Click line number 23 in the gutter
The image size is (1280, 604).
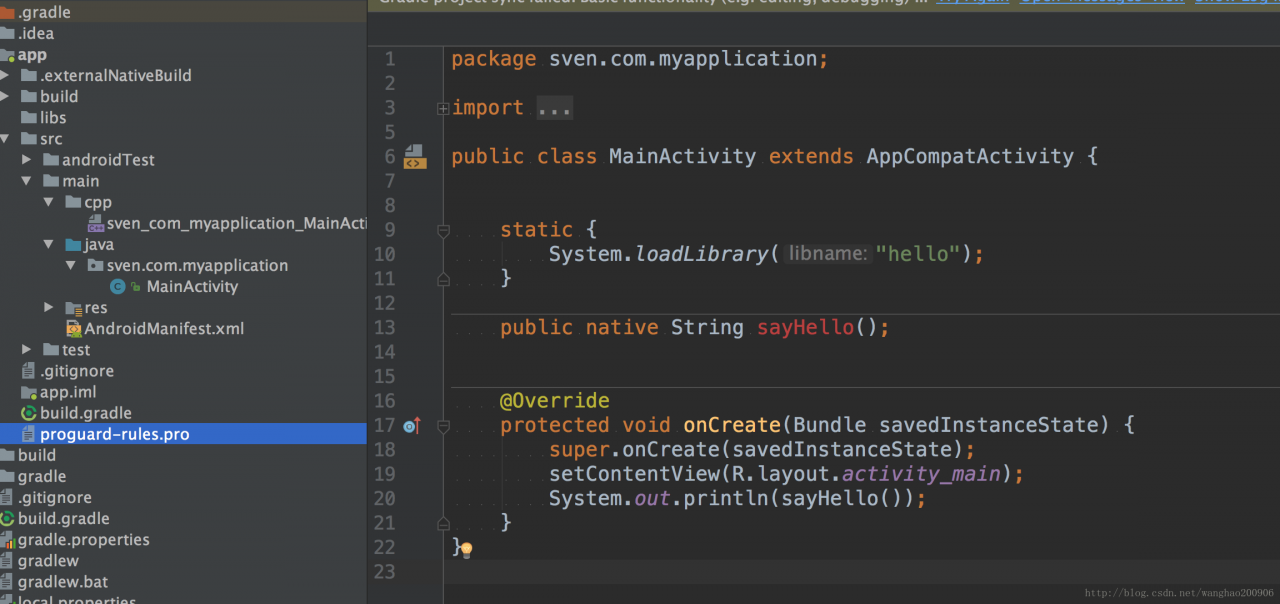384,572
